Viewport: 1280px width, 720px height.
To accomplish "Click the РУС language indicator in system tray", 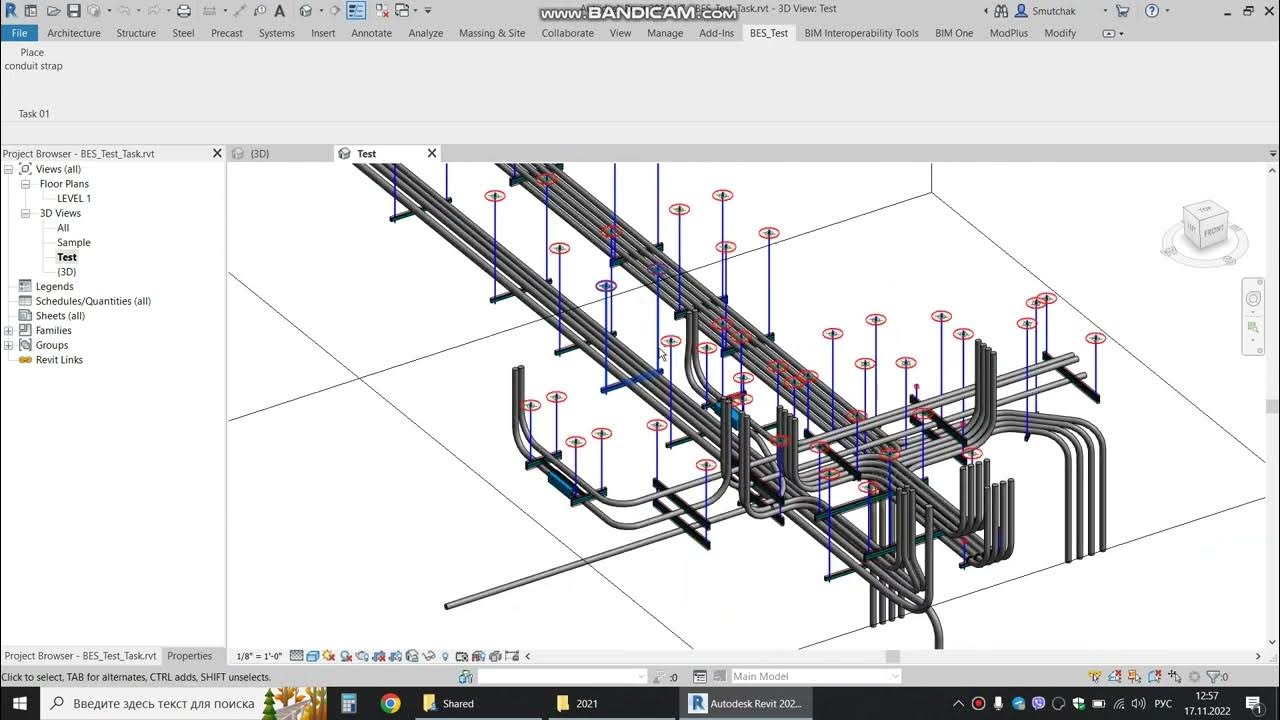I will click(1163, 703).
